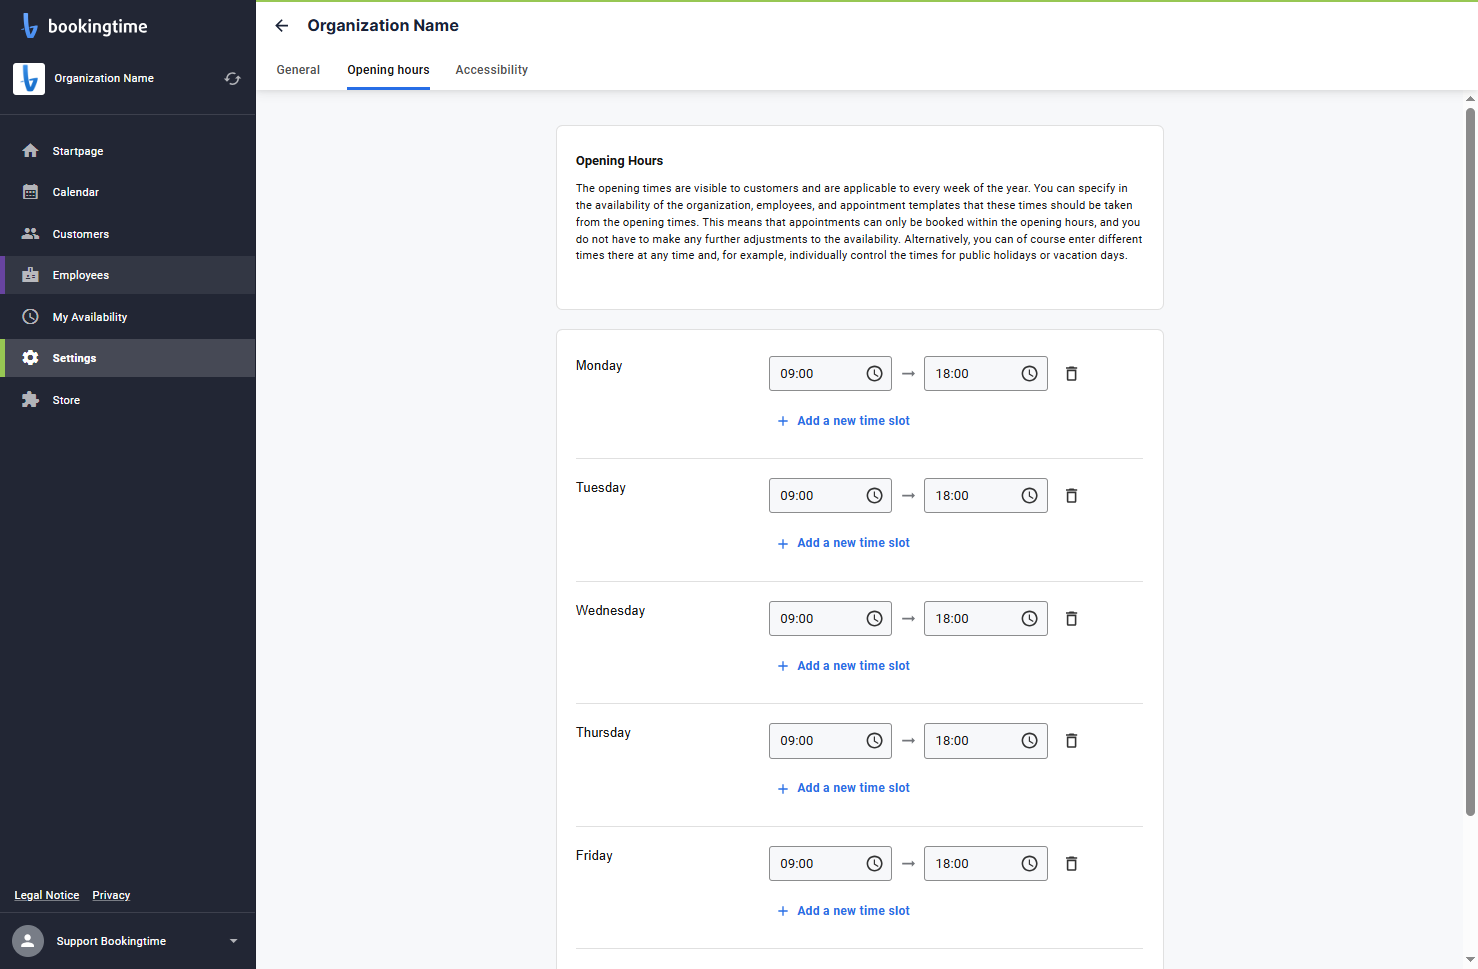Click Friday start time field showing 09:00

click(830, 863)
